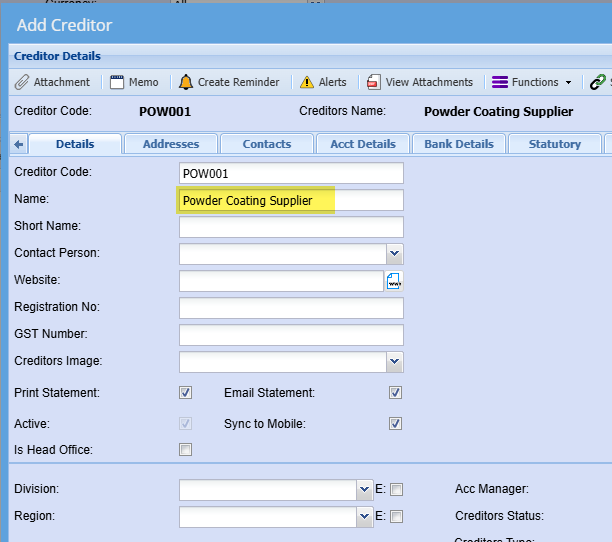
Task: Open the Region dropdown list
Action: coord(365,516)
